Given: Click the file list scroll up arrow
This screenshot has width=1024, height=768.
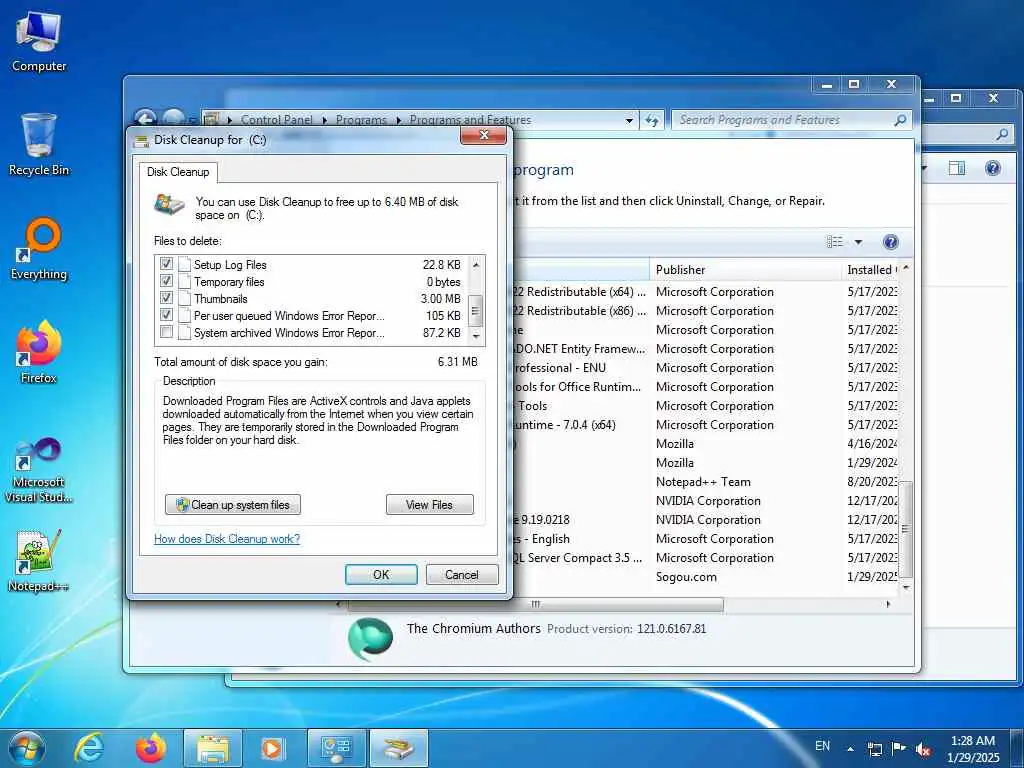Looking at the screenshot, I should click(476, 264).
